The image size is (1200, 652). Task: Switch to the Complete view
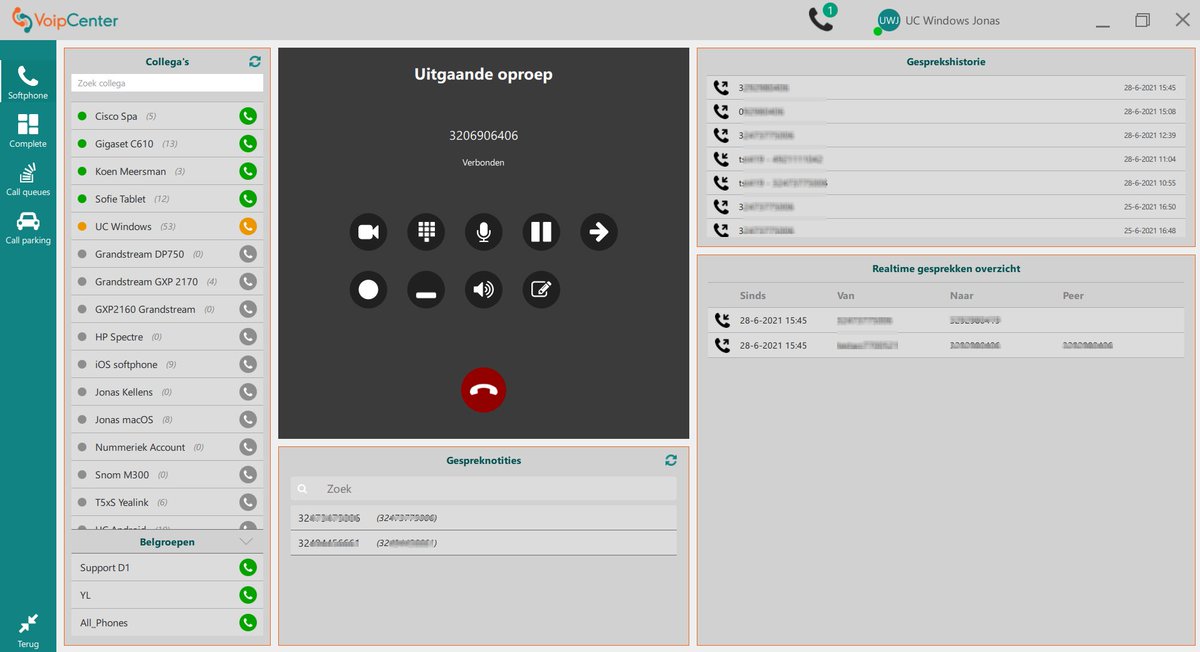tap(28, 128)
